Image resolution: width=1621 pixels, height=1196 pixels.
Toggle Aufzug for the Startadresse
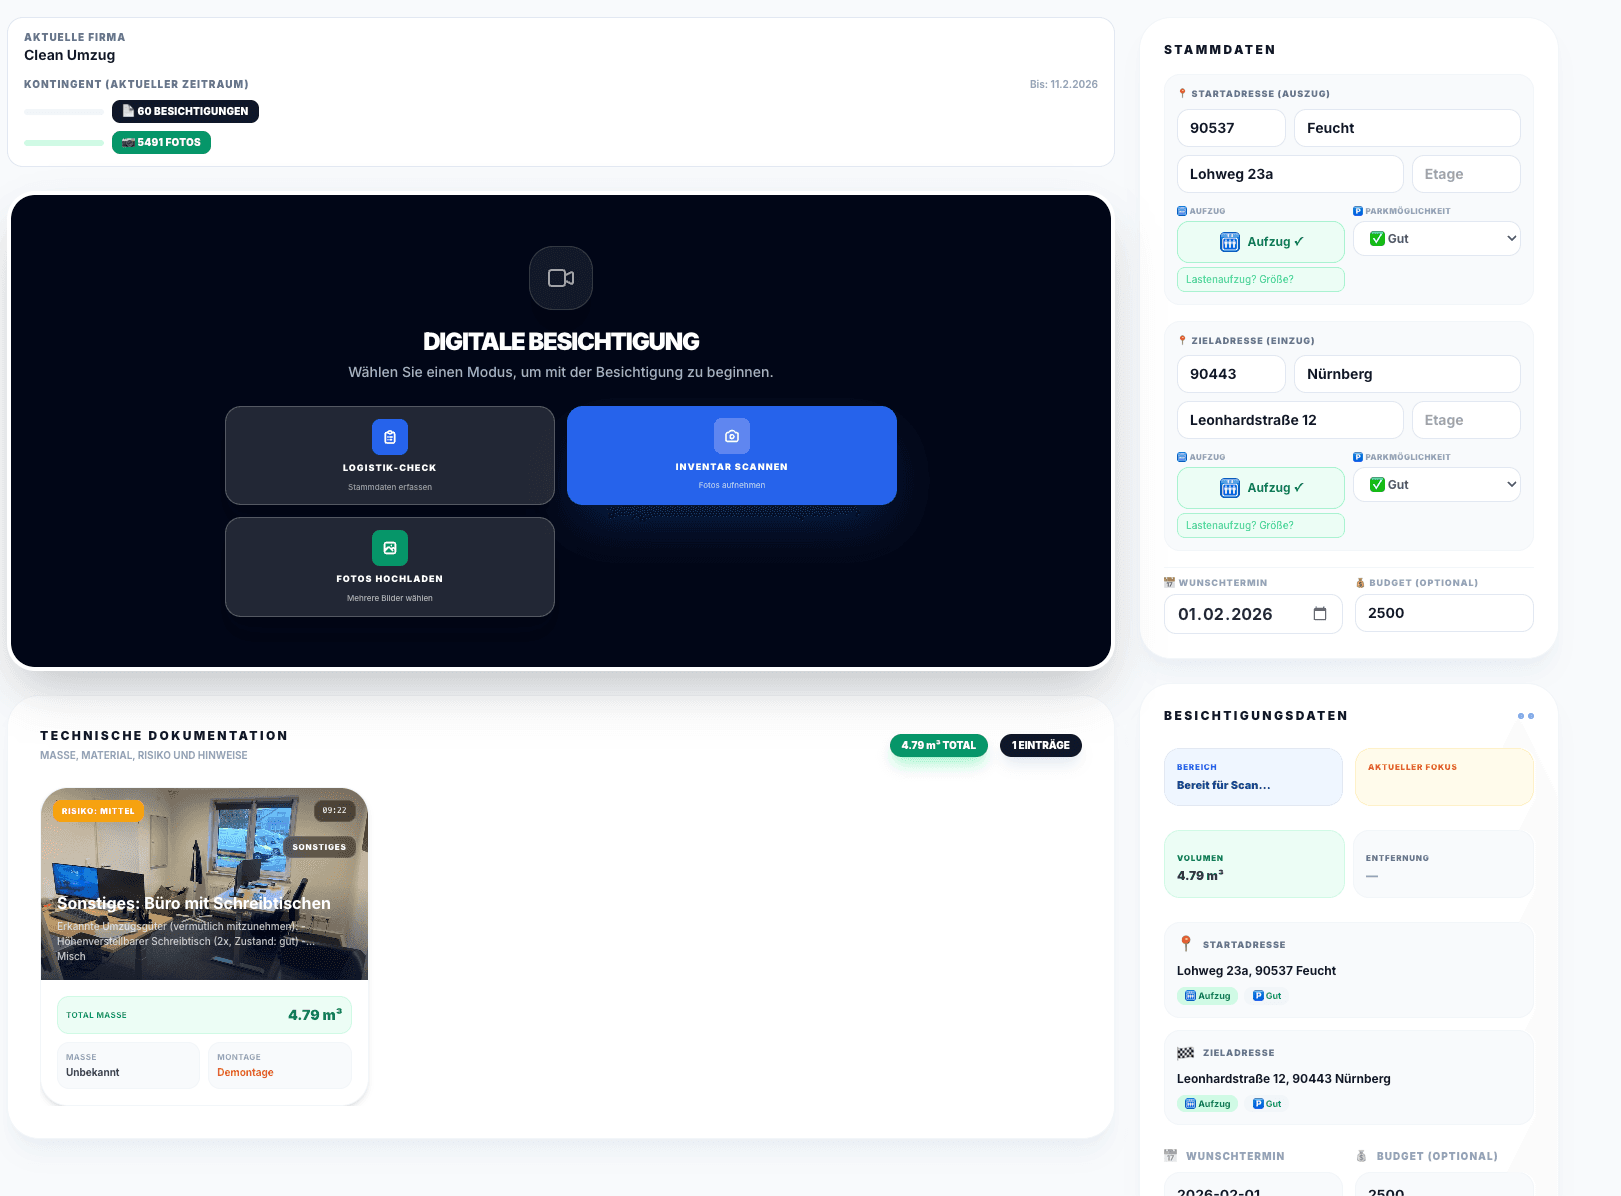pyautogui.click(x=1261, y=241)
